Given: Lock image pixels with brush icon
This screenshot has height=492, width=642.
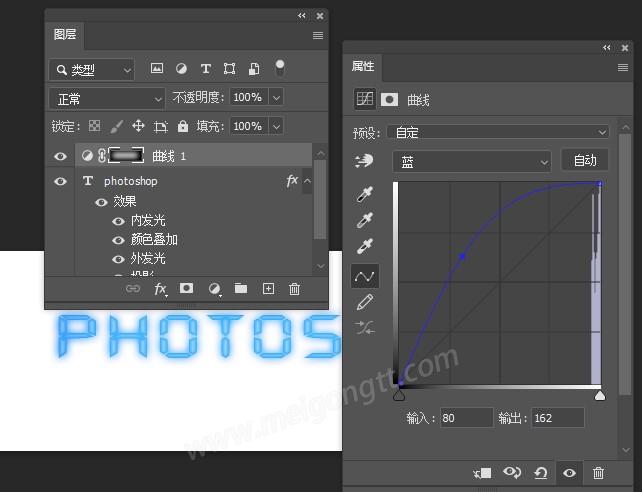Looking at the screenshot, I should tap(117, 126).
